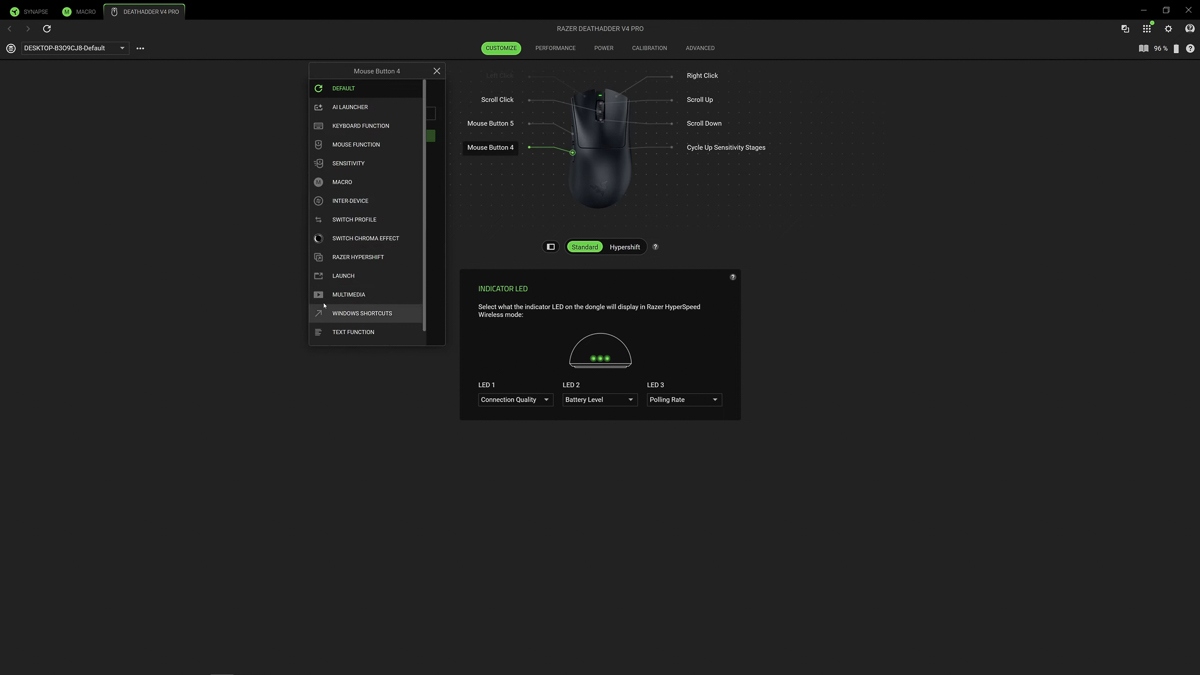Viewport: 1200px width, 675px height.
Task: Choose Keyboard Function option
Action: (366, 126)
